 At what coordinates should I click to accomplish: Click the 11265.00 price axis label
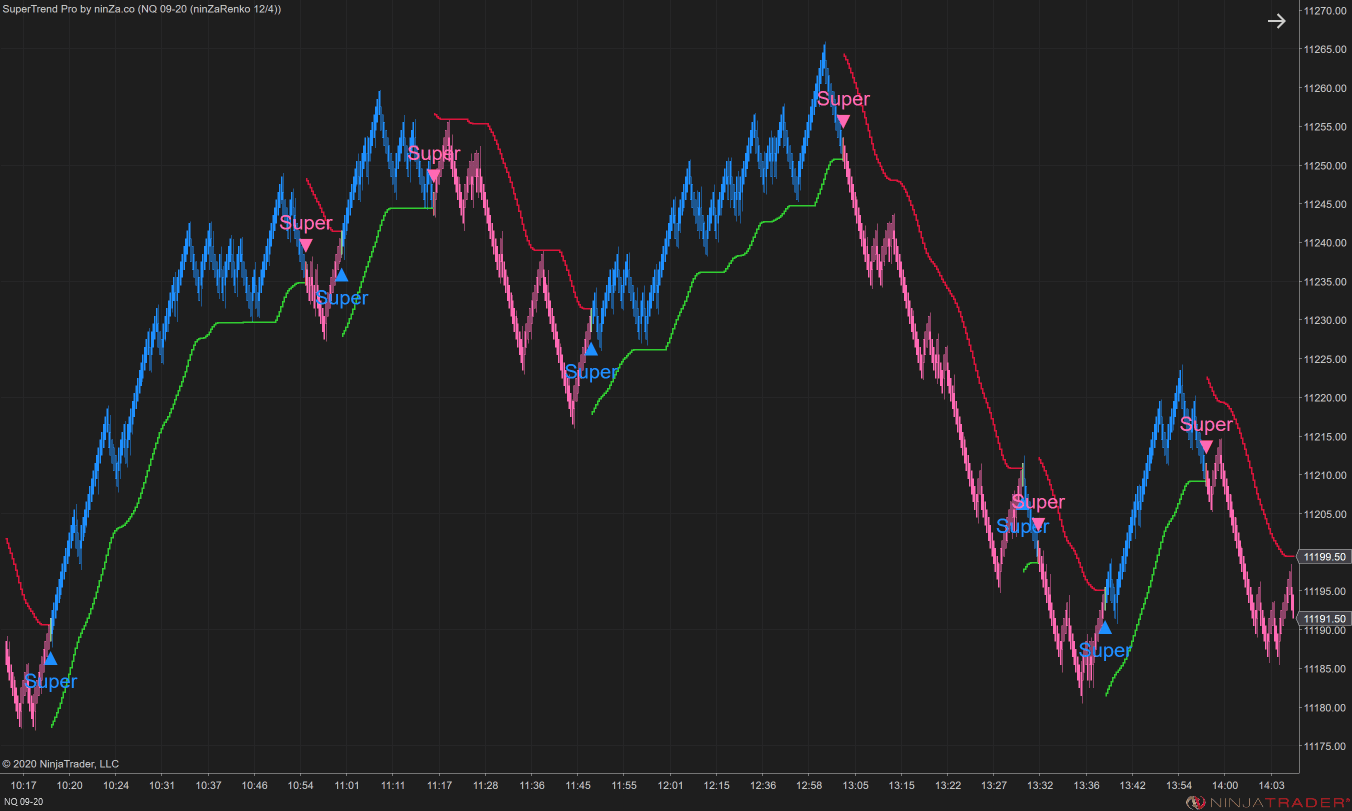pos(1327,49)
